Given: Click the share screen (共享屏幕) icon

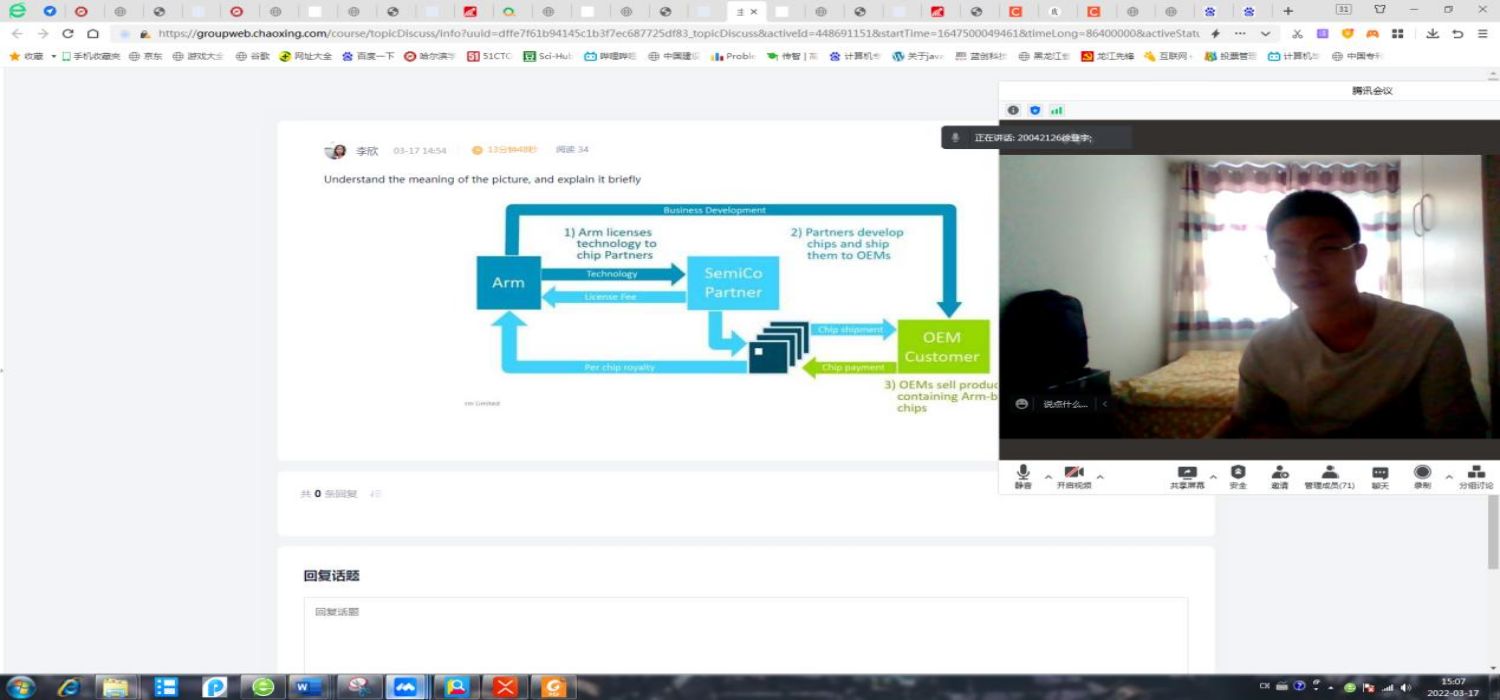Looking at the screenshot, I should click(1187, 474).
